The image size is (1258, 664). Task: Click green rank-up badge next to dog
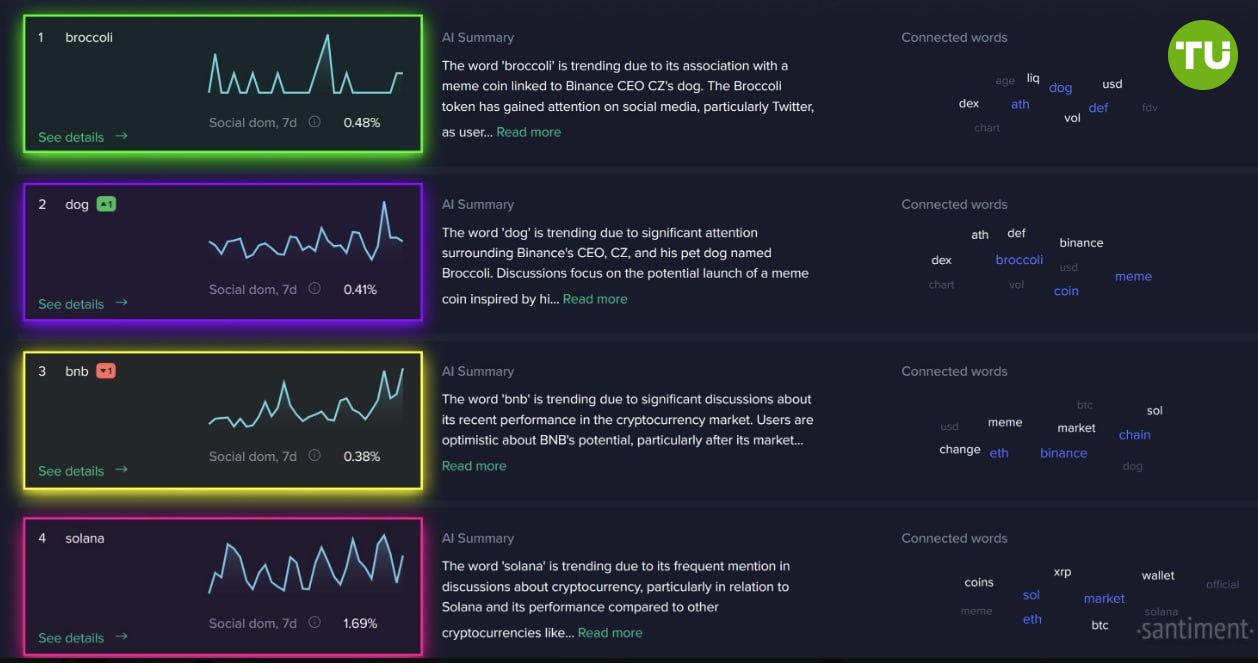pos(106,204)
